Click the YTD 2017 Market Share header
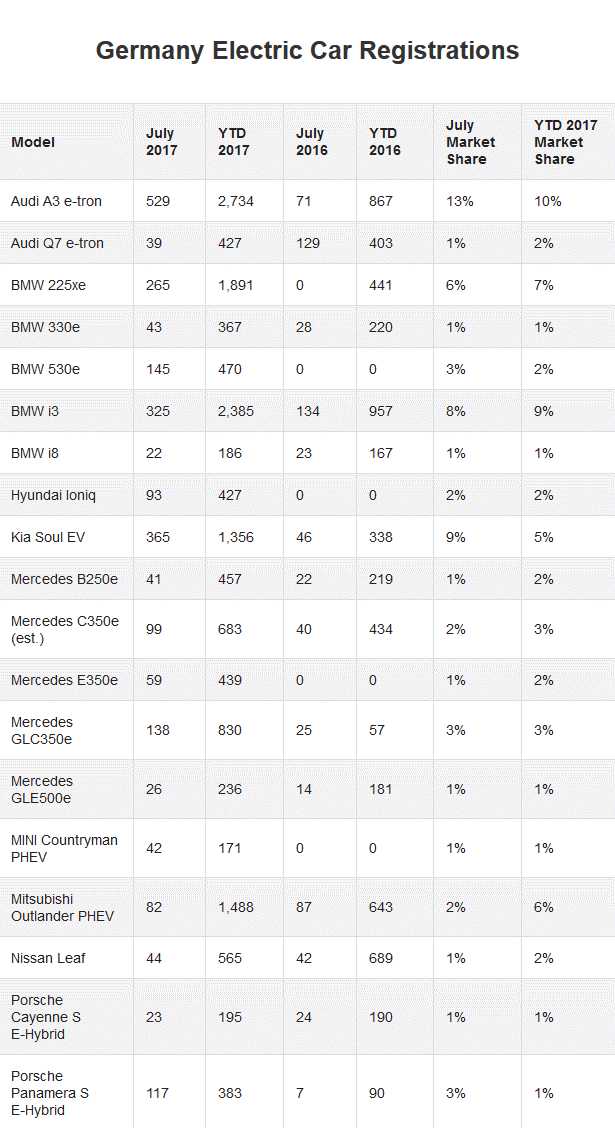 564,142
